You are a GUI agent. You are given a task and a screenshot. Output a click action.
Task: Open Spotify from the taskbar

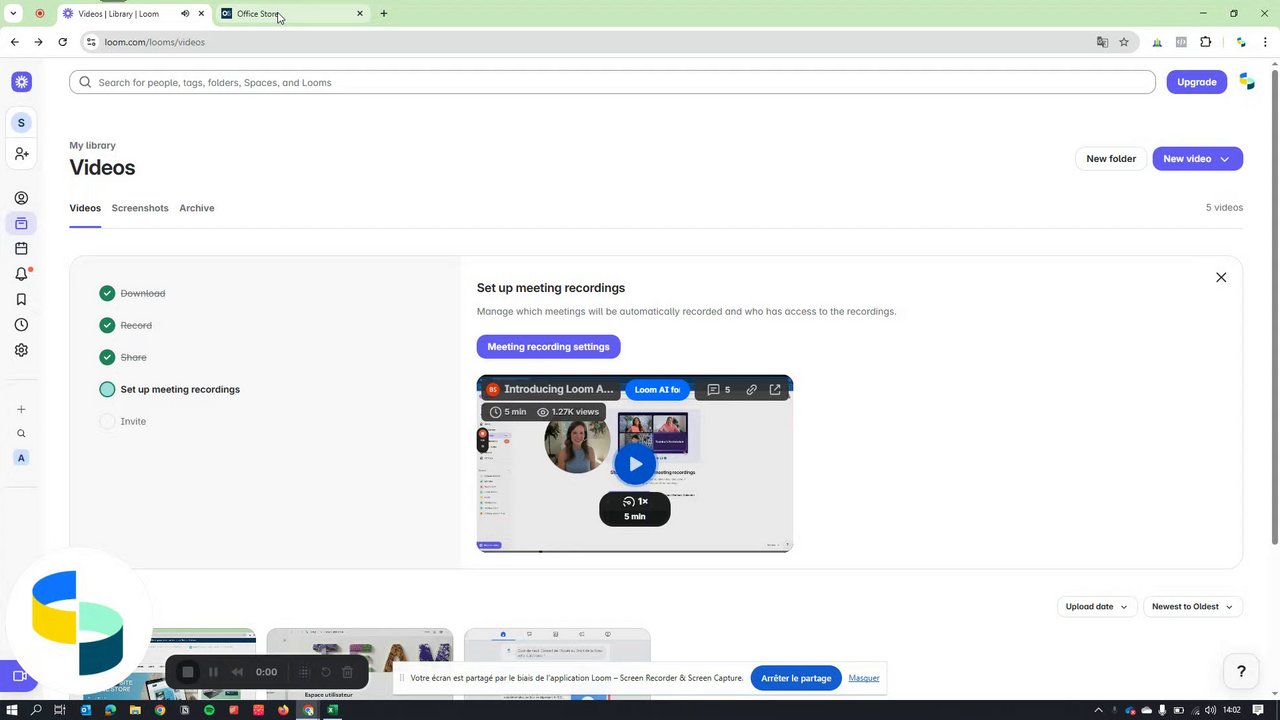coord(209,710)
